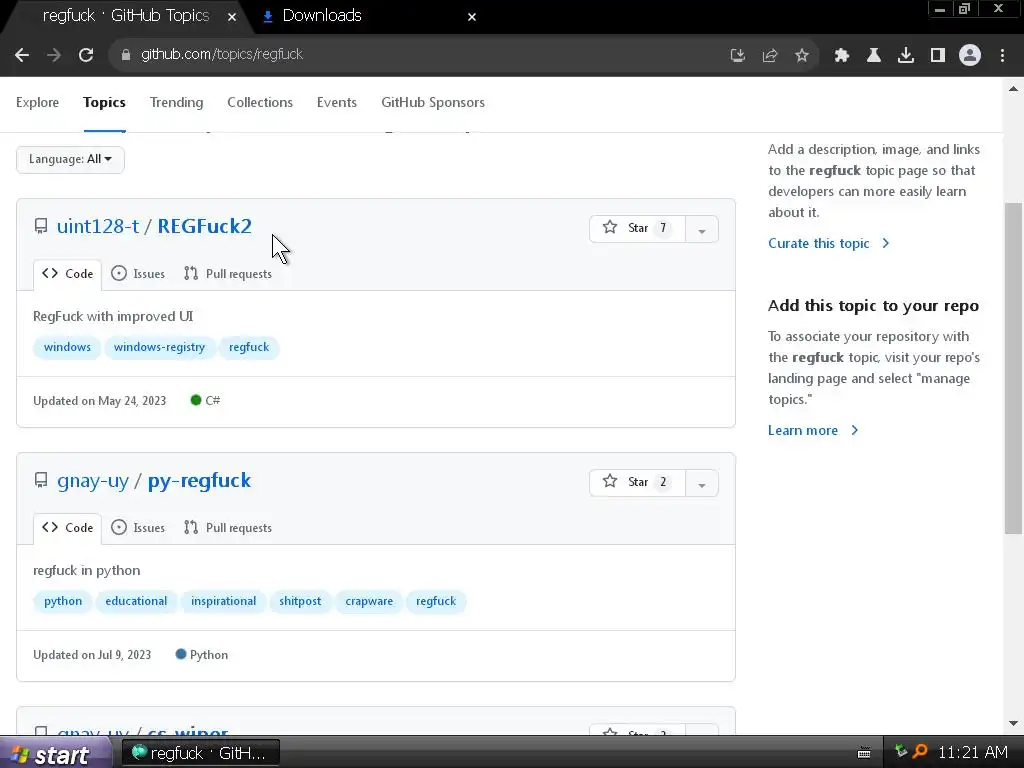Click the 11:21 AM taskbar clock
The width and height of the screenshot is (1024, 768).
[x=973, y=752]
